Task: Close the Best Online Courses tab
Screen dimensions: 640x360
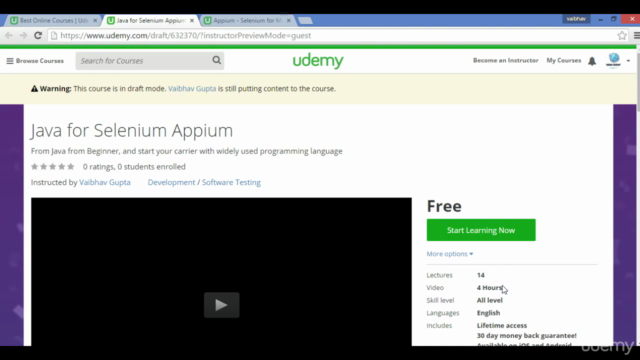Action: pyautogui.click(x=95, y=20)
